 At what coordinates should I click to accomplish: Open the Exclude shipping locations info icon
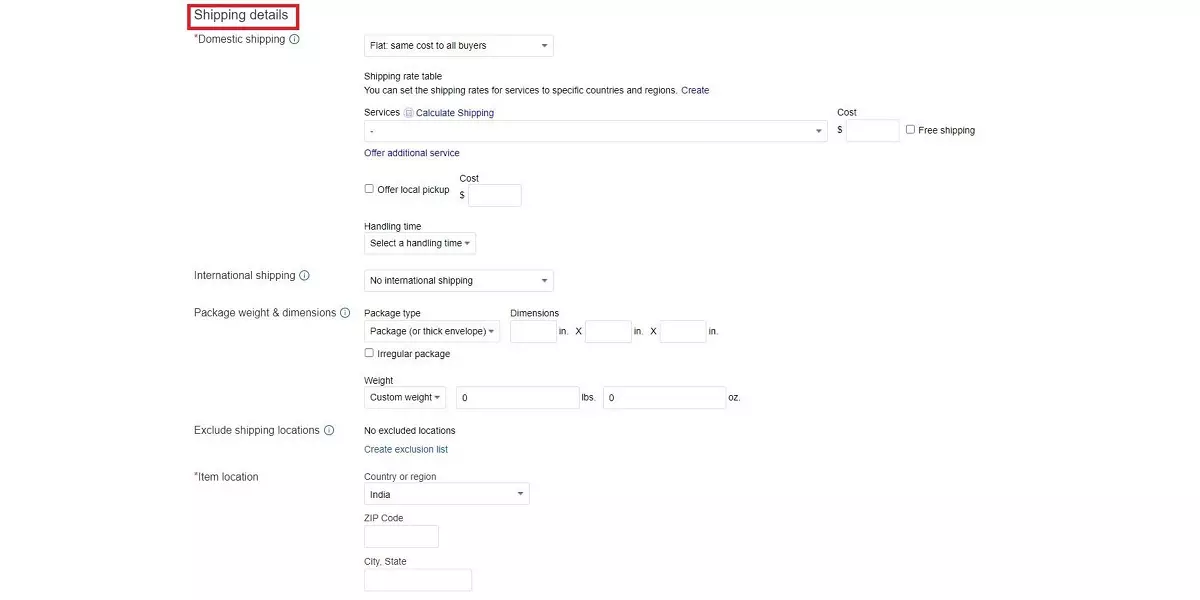[331, 430]
